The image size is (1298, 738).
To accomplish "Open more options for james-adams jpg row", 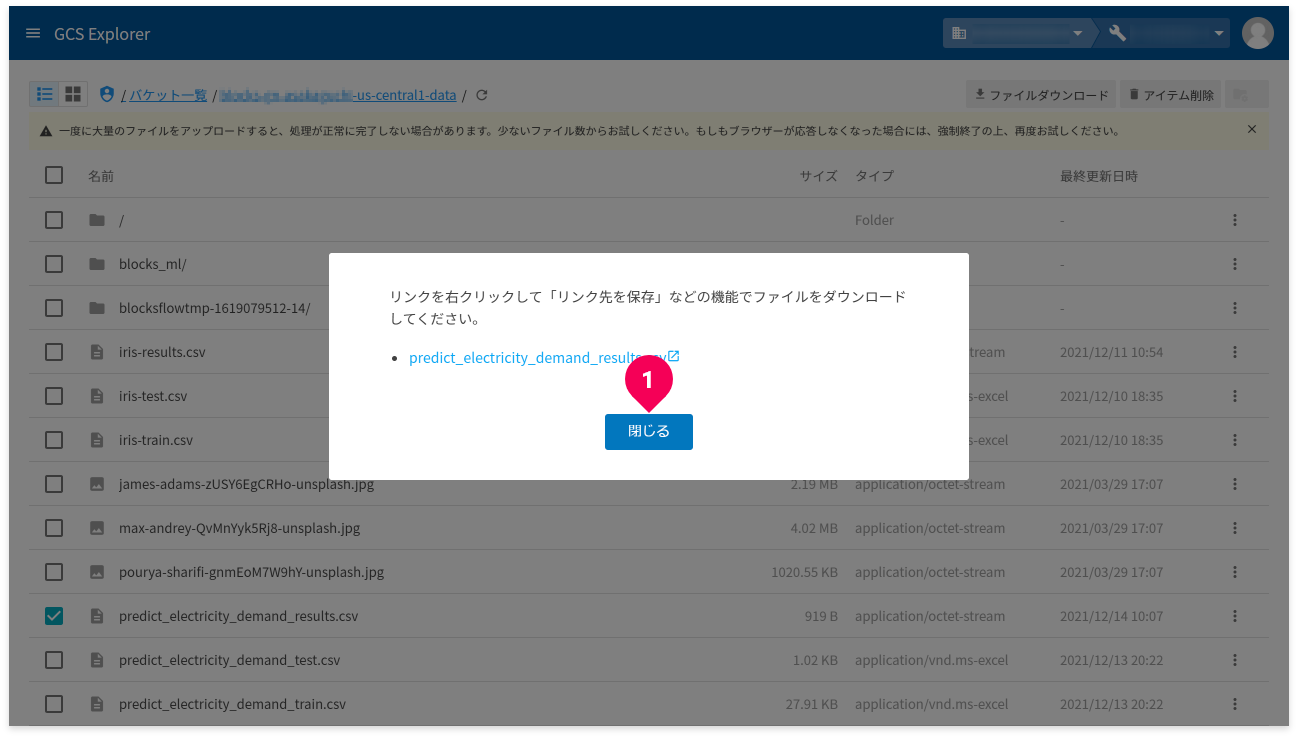I will (1235, 484).
